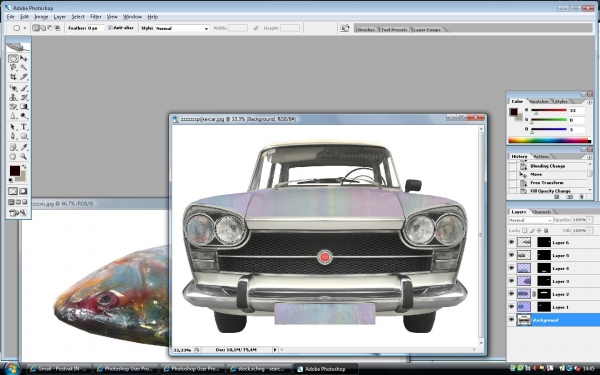The height and width of the screenshot is (375, 600).
Task: Reset default foreground and background colors
Action: [11, 181]
